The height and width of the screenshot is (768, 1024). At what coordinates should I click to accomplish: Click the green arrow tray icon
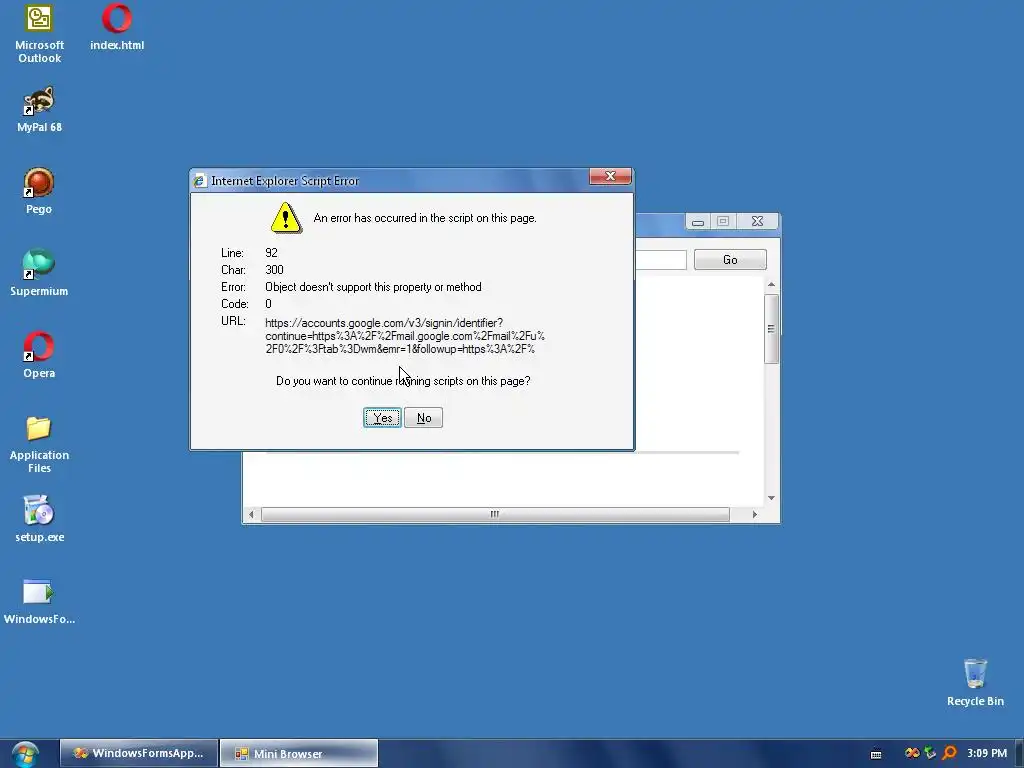[x=931, y=753]
